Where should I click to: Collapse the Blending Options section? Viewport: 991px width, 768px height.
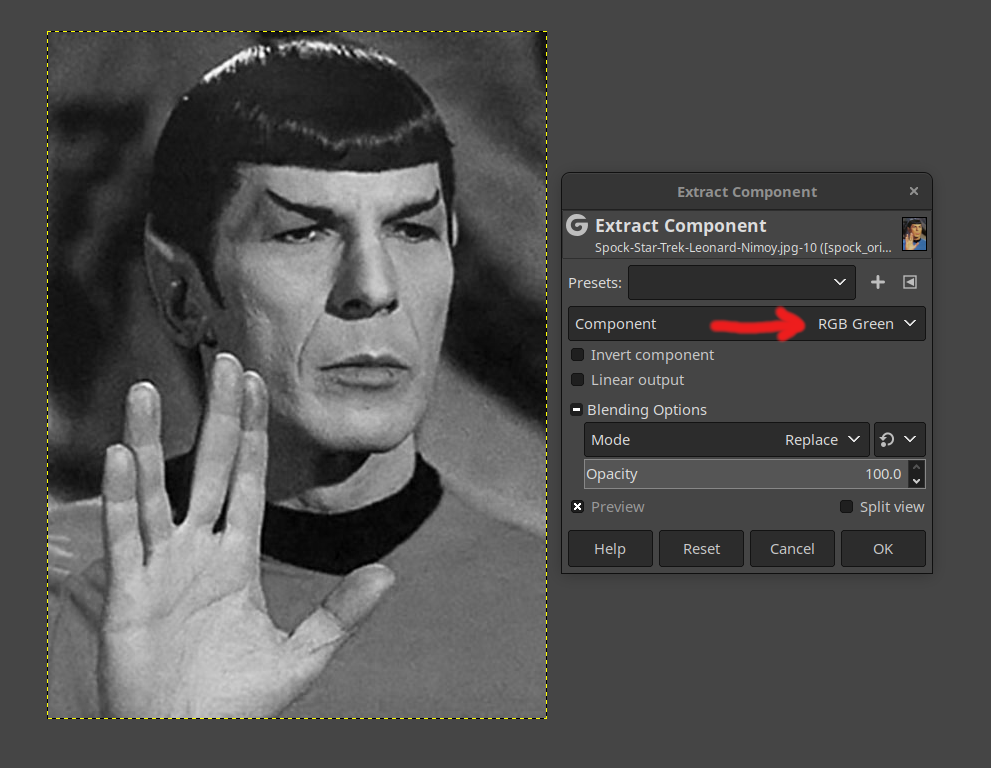click(576, 410)
